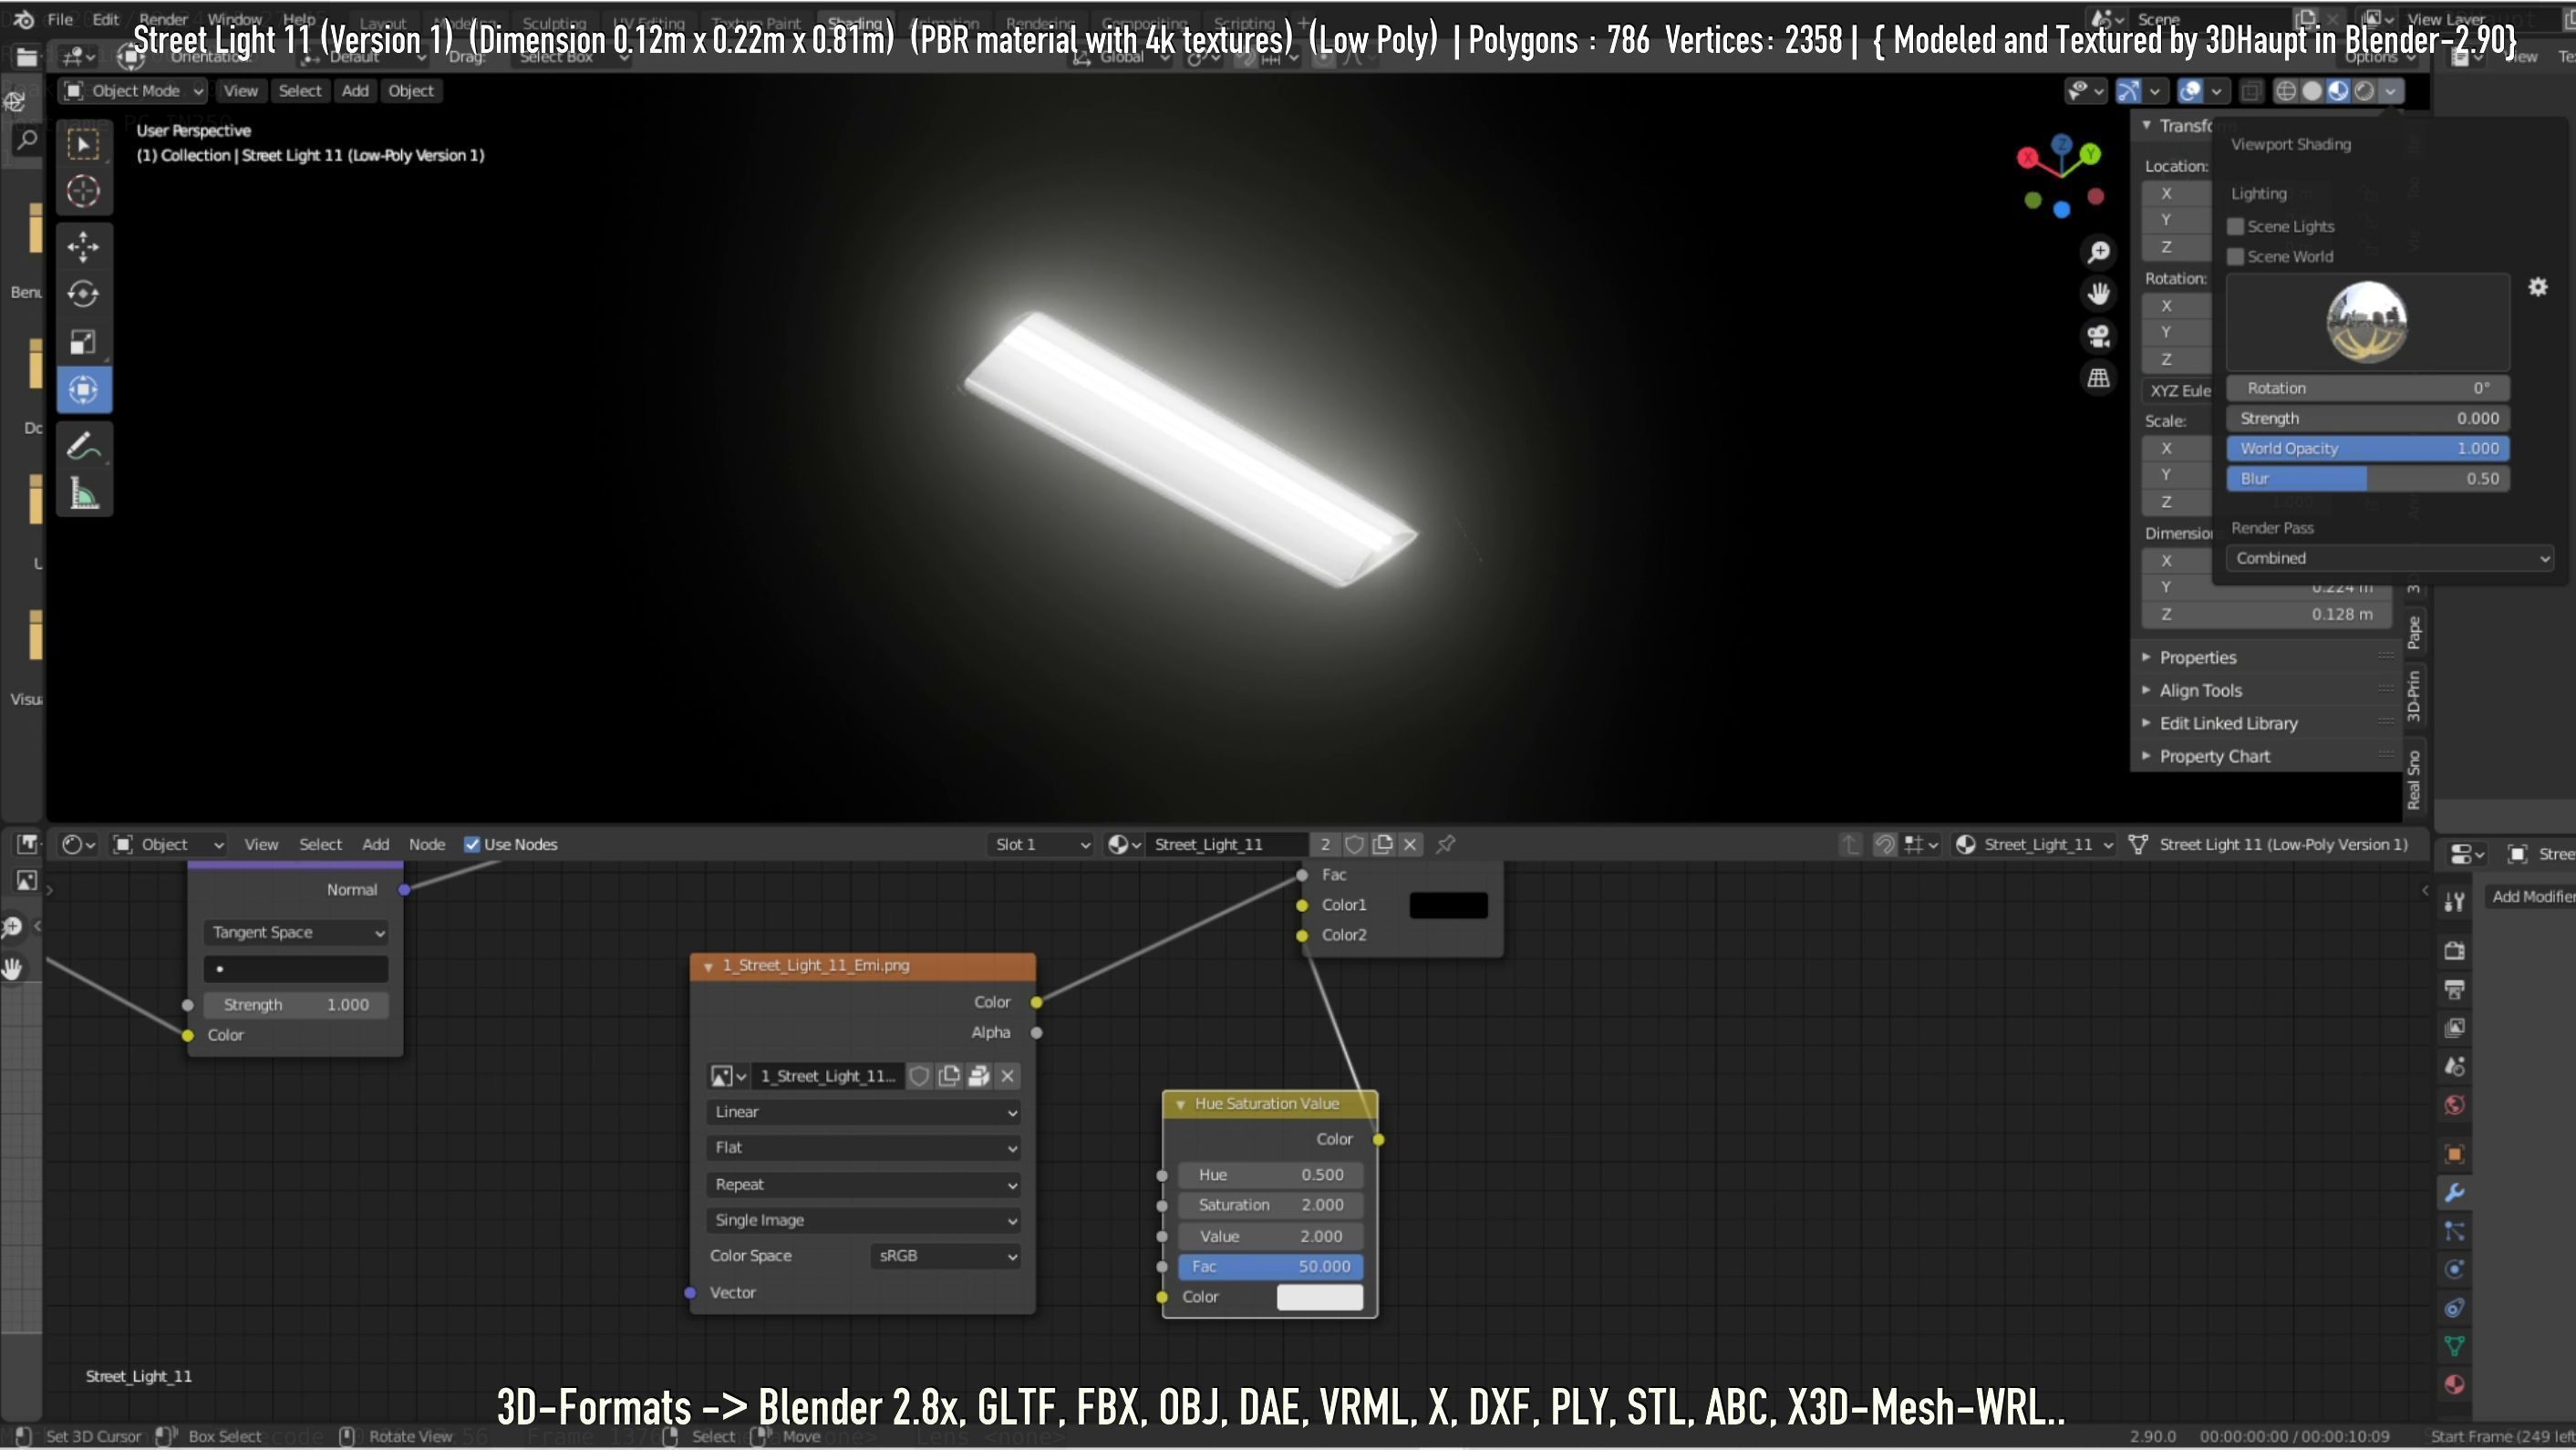The height and width of the screenshot is (1450, 2576).
Task: Toggle camera view icon
Action: [x=2098, y=336]
